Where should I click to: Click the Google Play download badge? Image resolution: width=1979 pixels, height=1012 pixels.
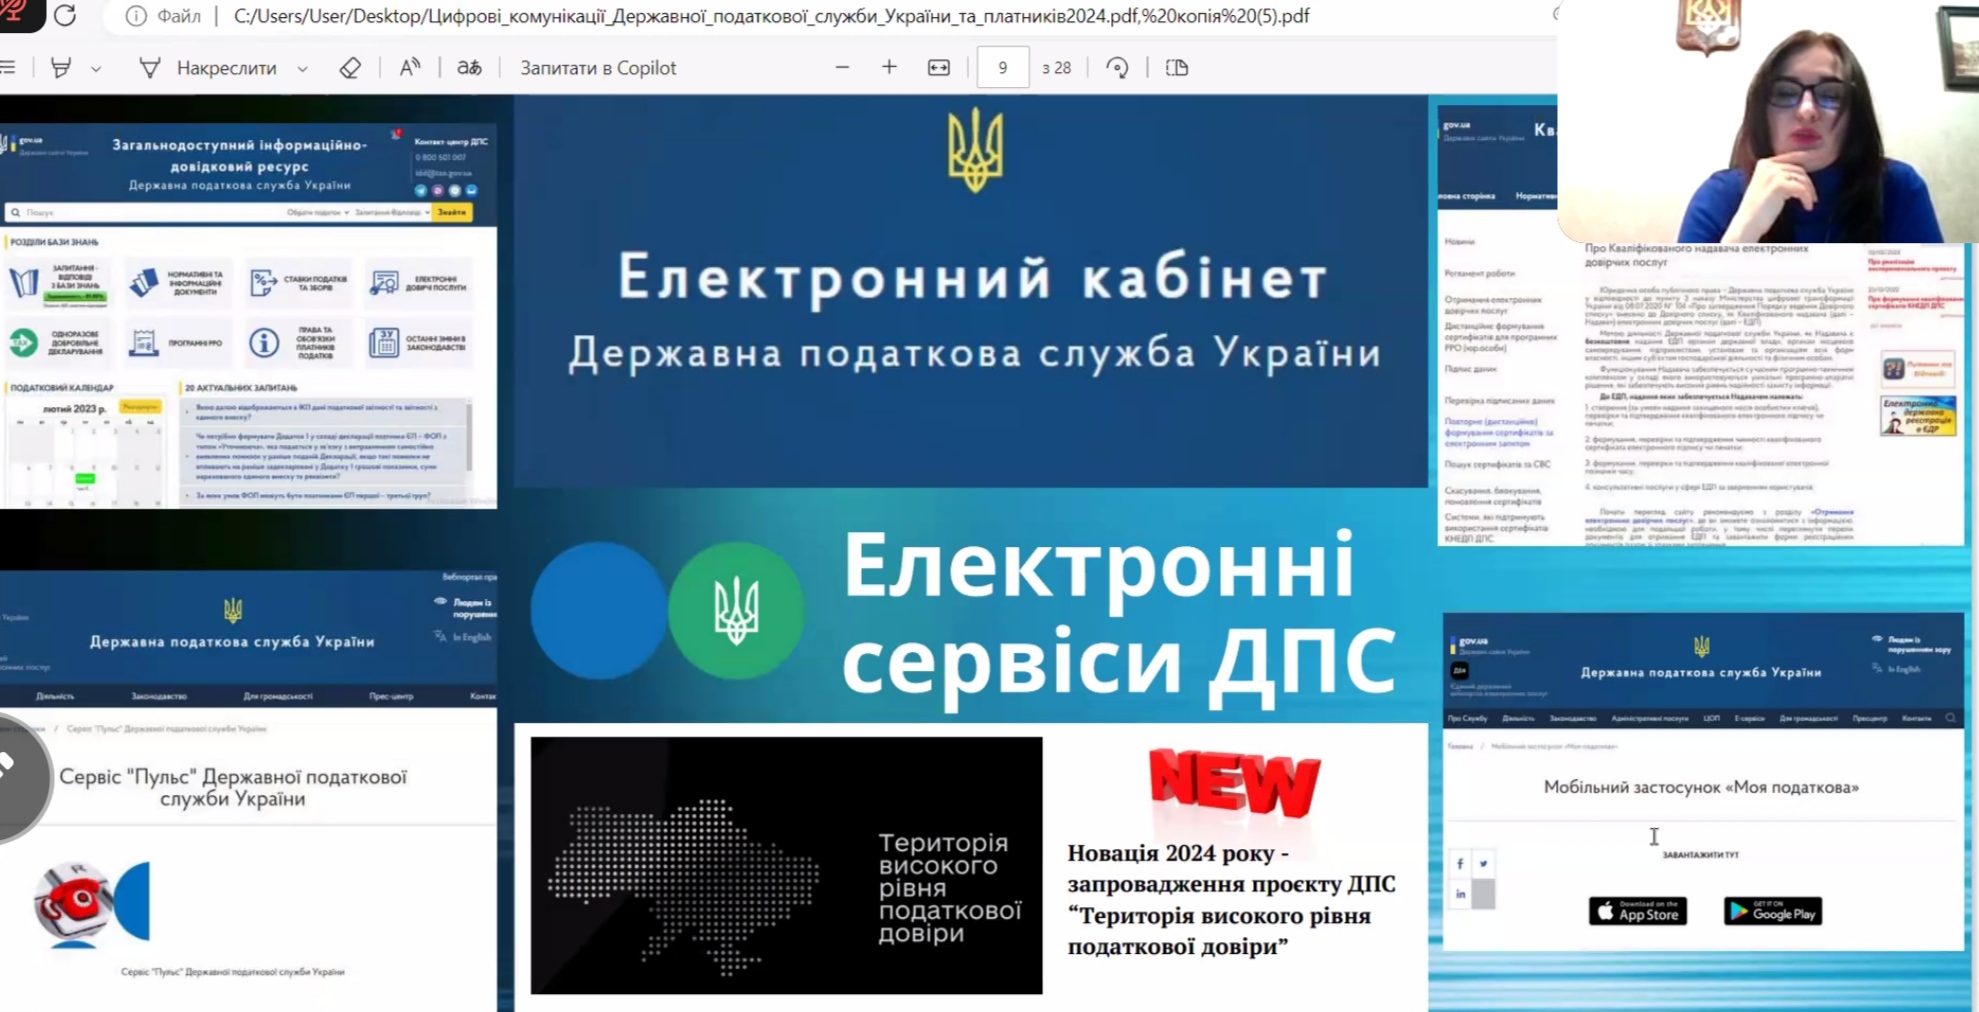tap(1772, 911)
